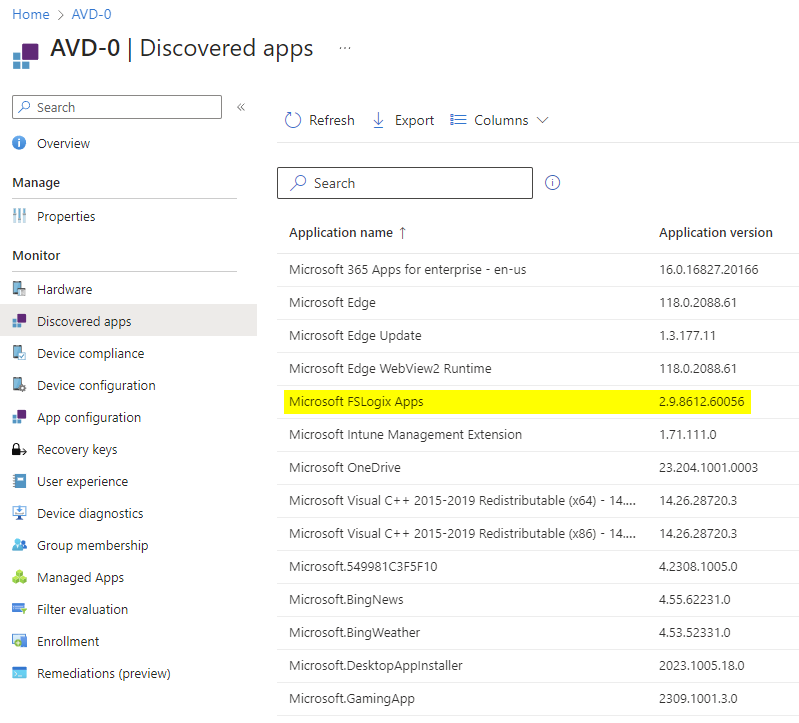Click the AVD-0 breadcrumb link
This screenshot has width=799, height=723.
91,14
